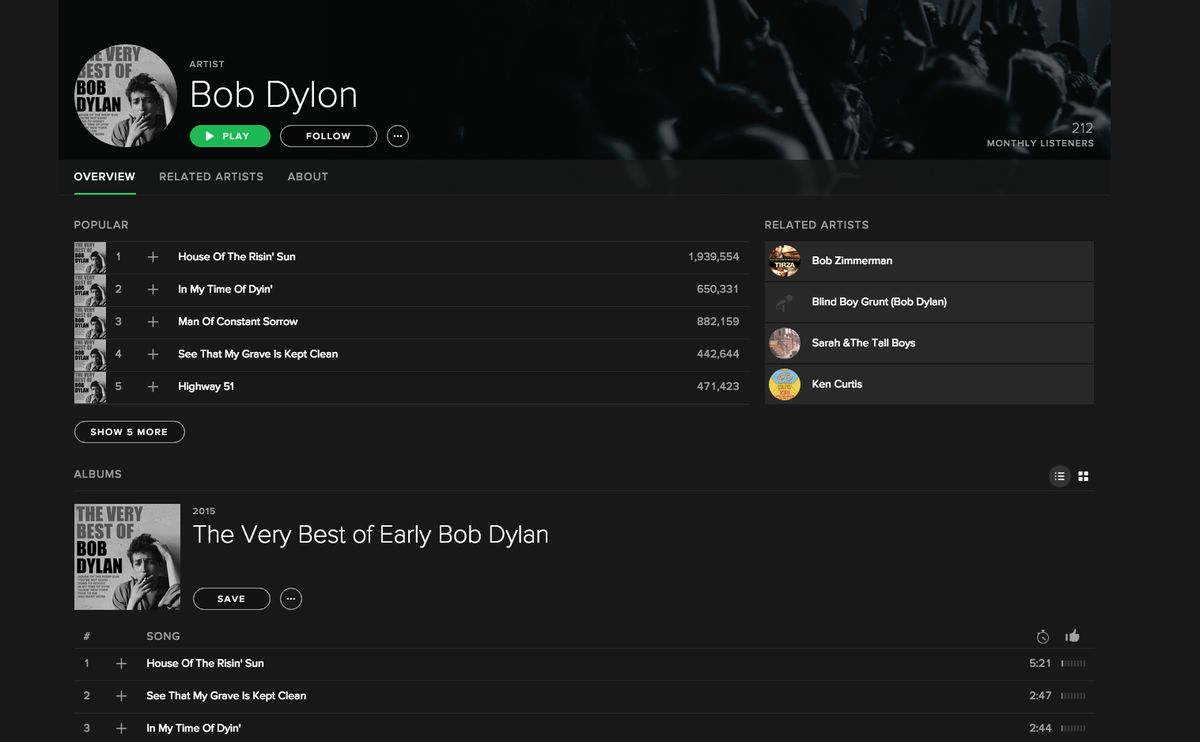Switch albums to grid view
Image resolution: width=1200 pixels, height=742 pixels.
click(x=1083, y=476)
